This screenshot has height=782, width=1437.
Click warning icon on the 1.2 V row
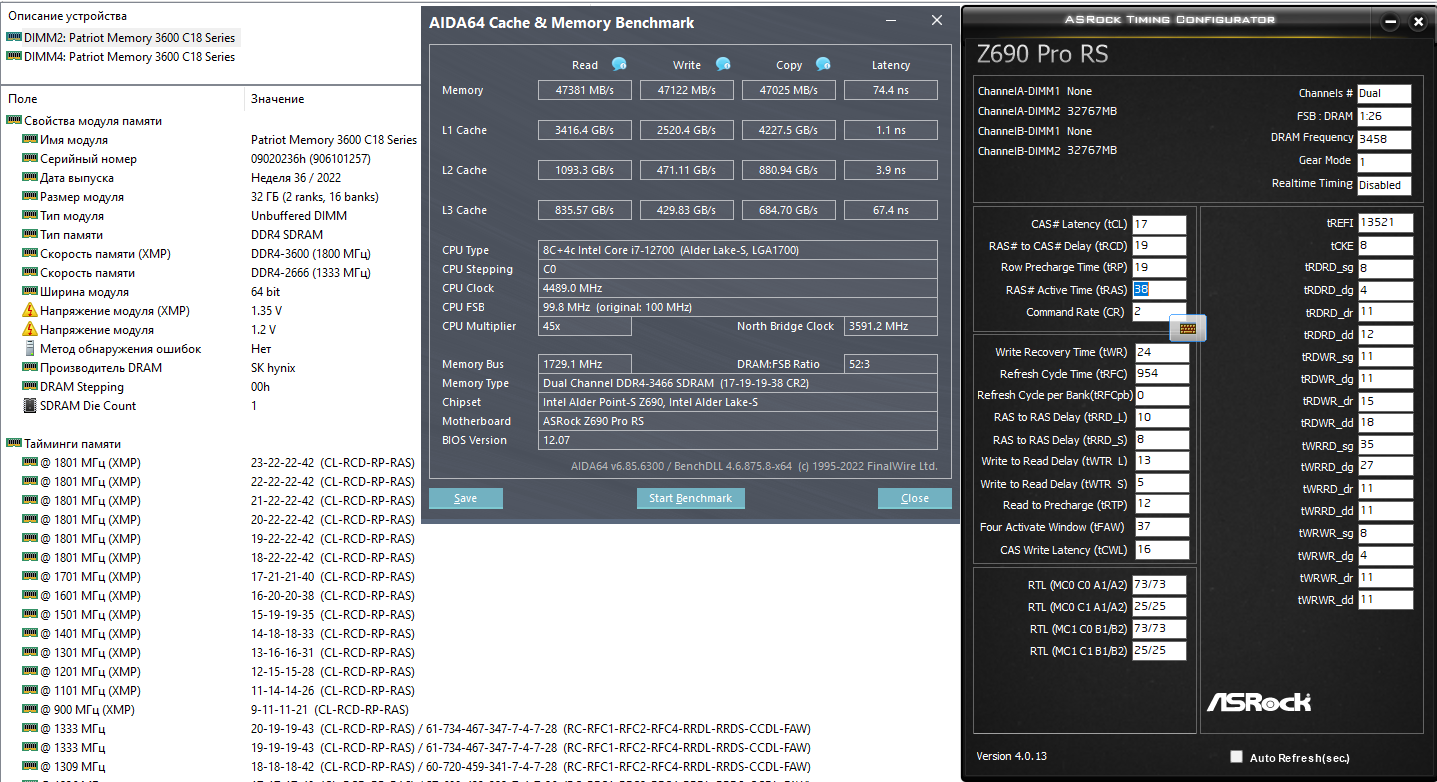click(x=30, y=330)
